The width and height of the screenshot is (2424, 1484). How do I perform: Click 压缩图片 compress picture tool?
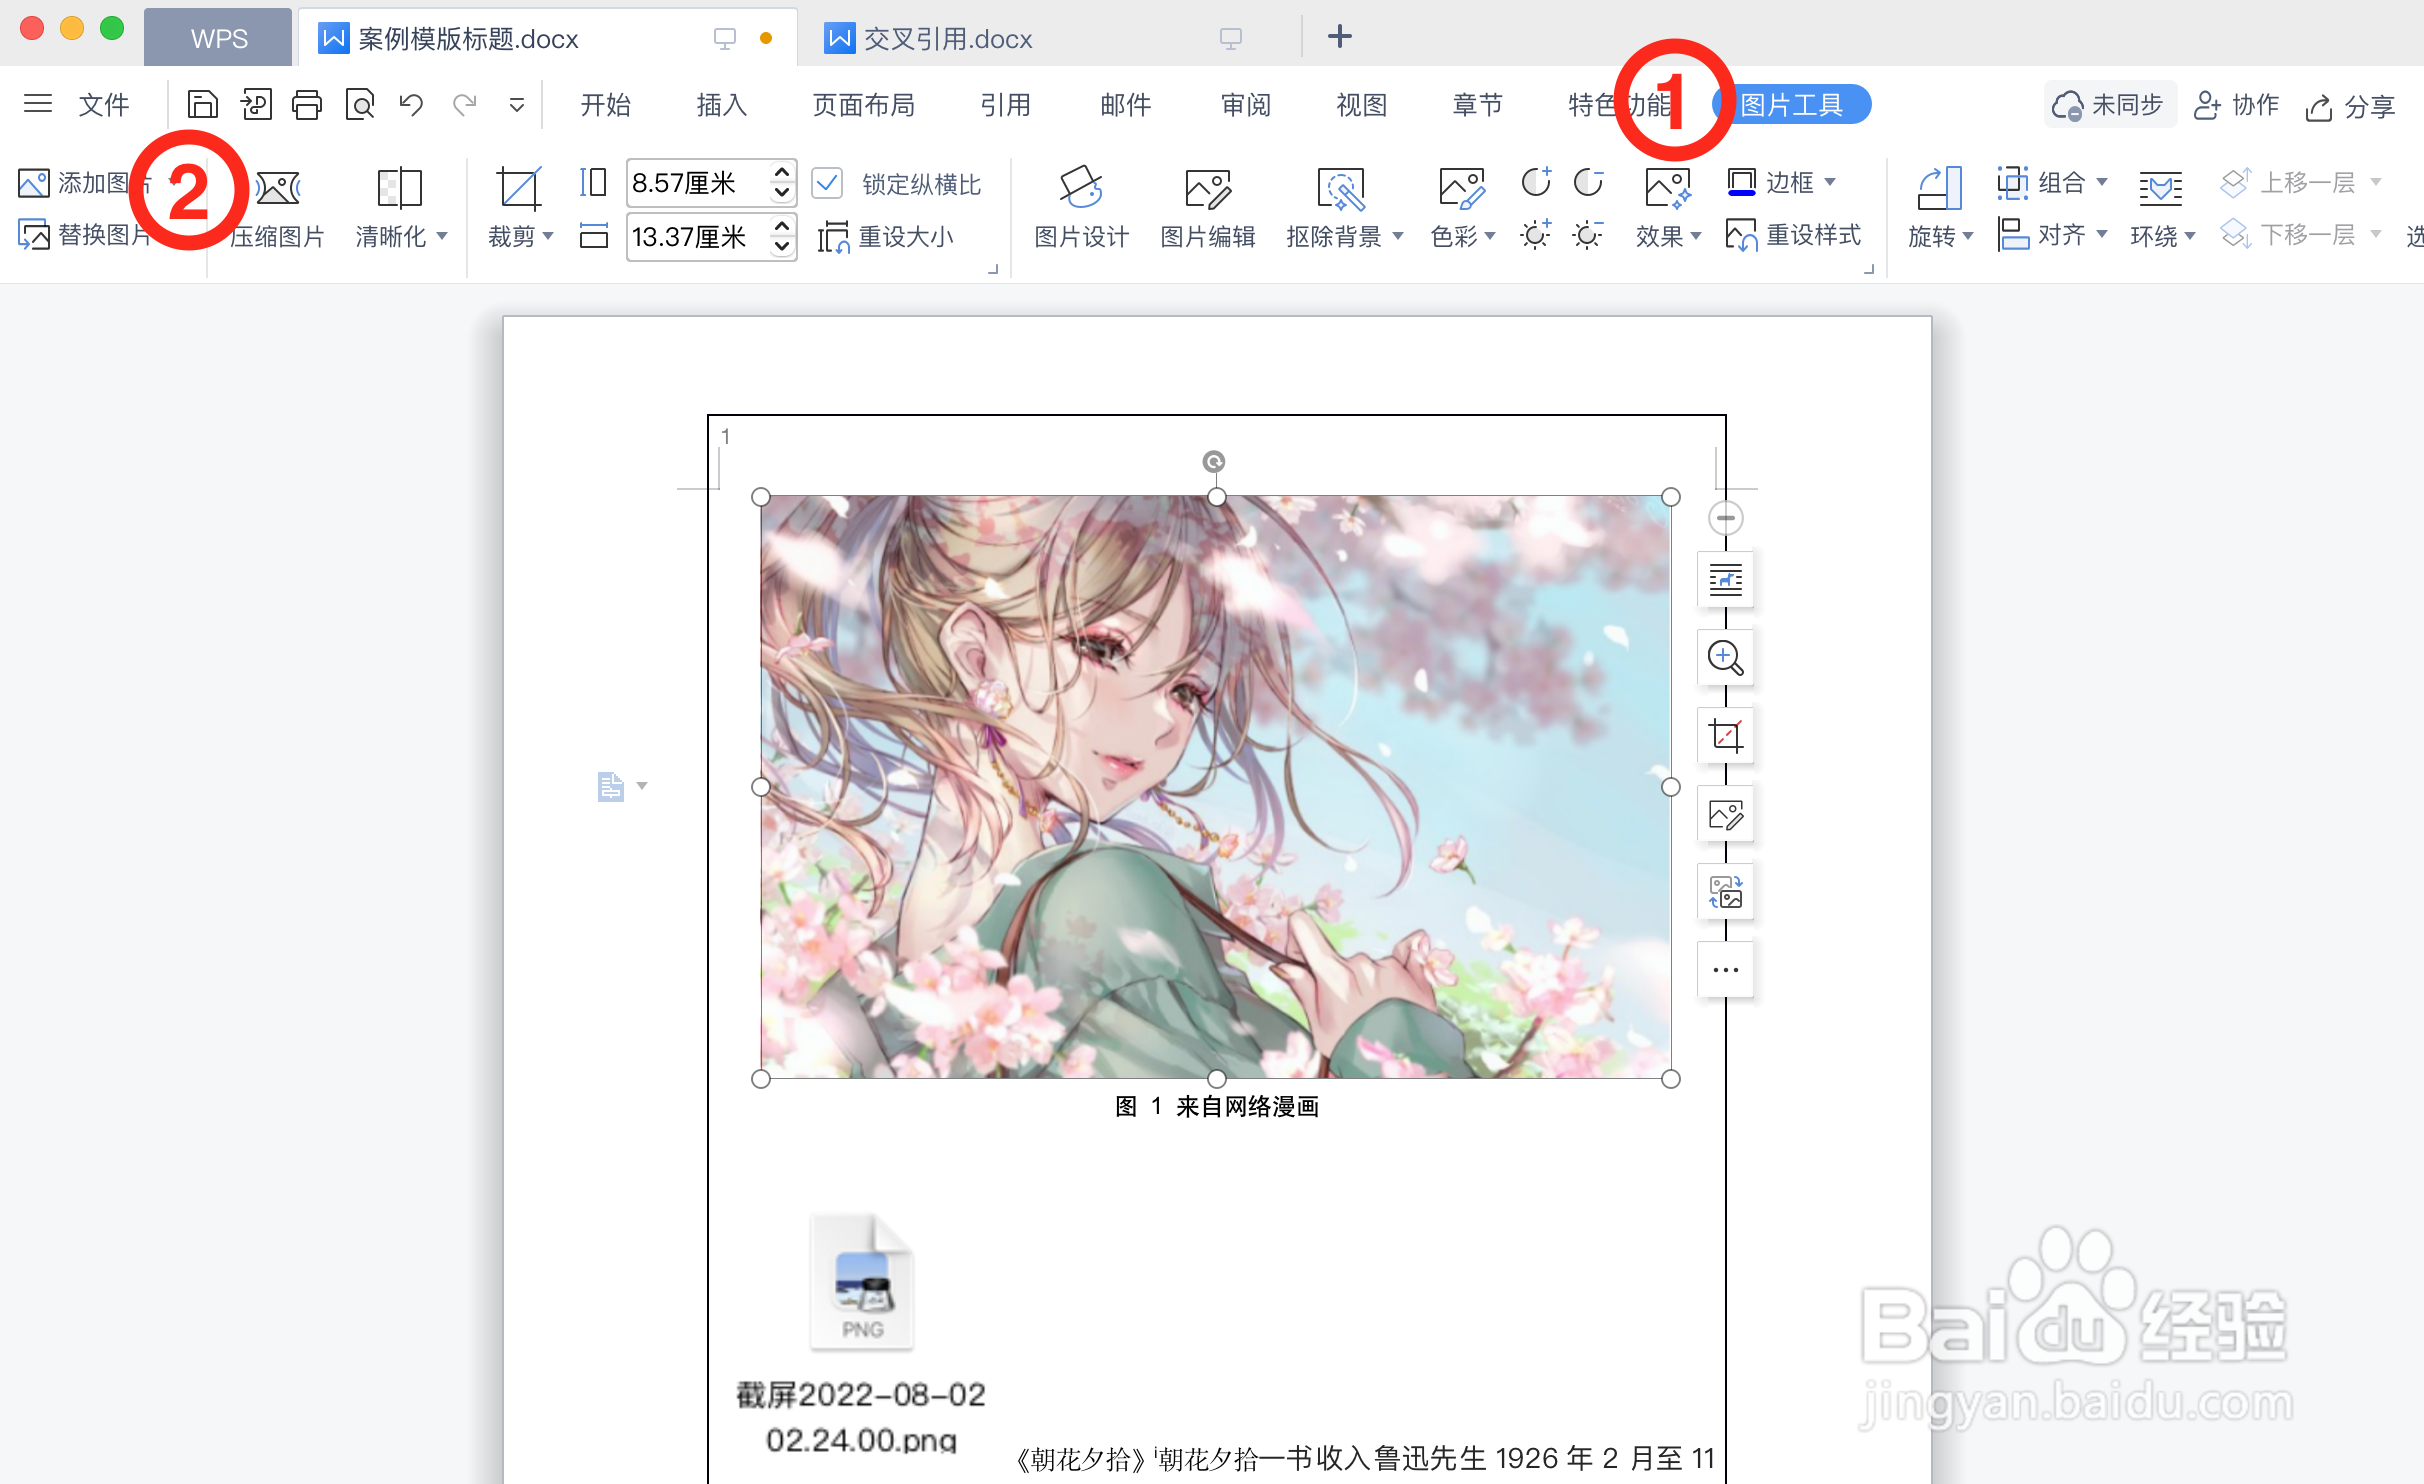(x=277, y=208)
